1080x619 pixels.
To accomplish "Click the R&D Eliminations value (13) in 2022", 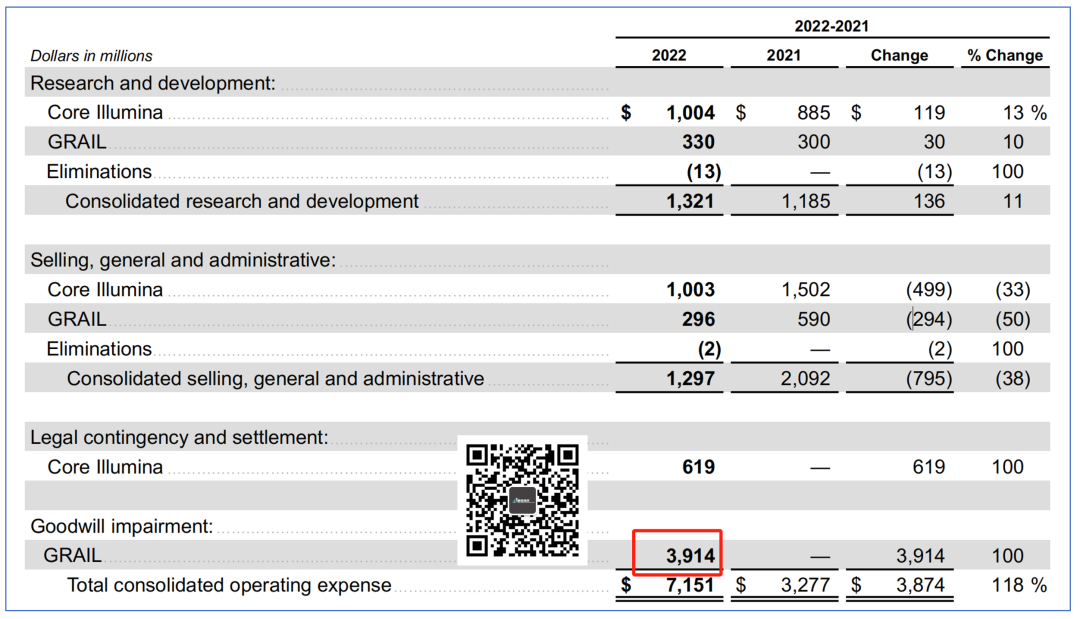I will (703, 172).
